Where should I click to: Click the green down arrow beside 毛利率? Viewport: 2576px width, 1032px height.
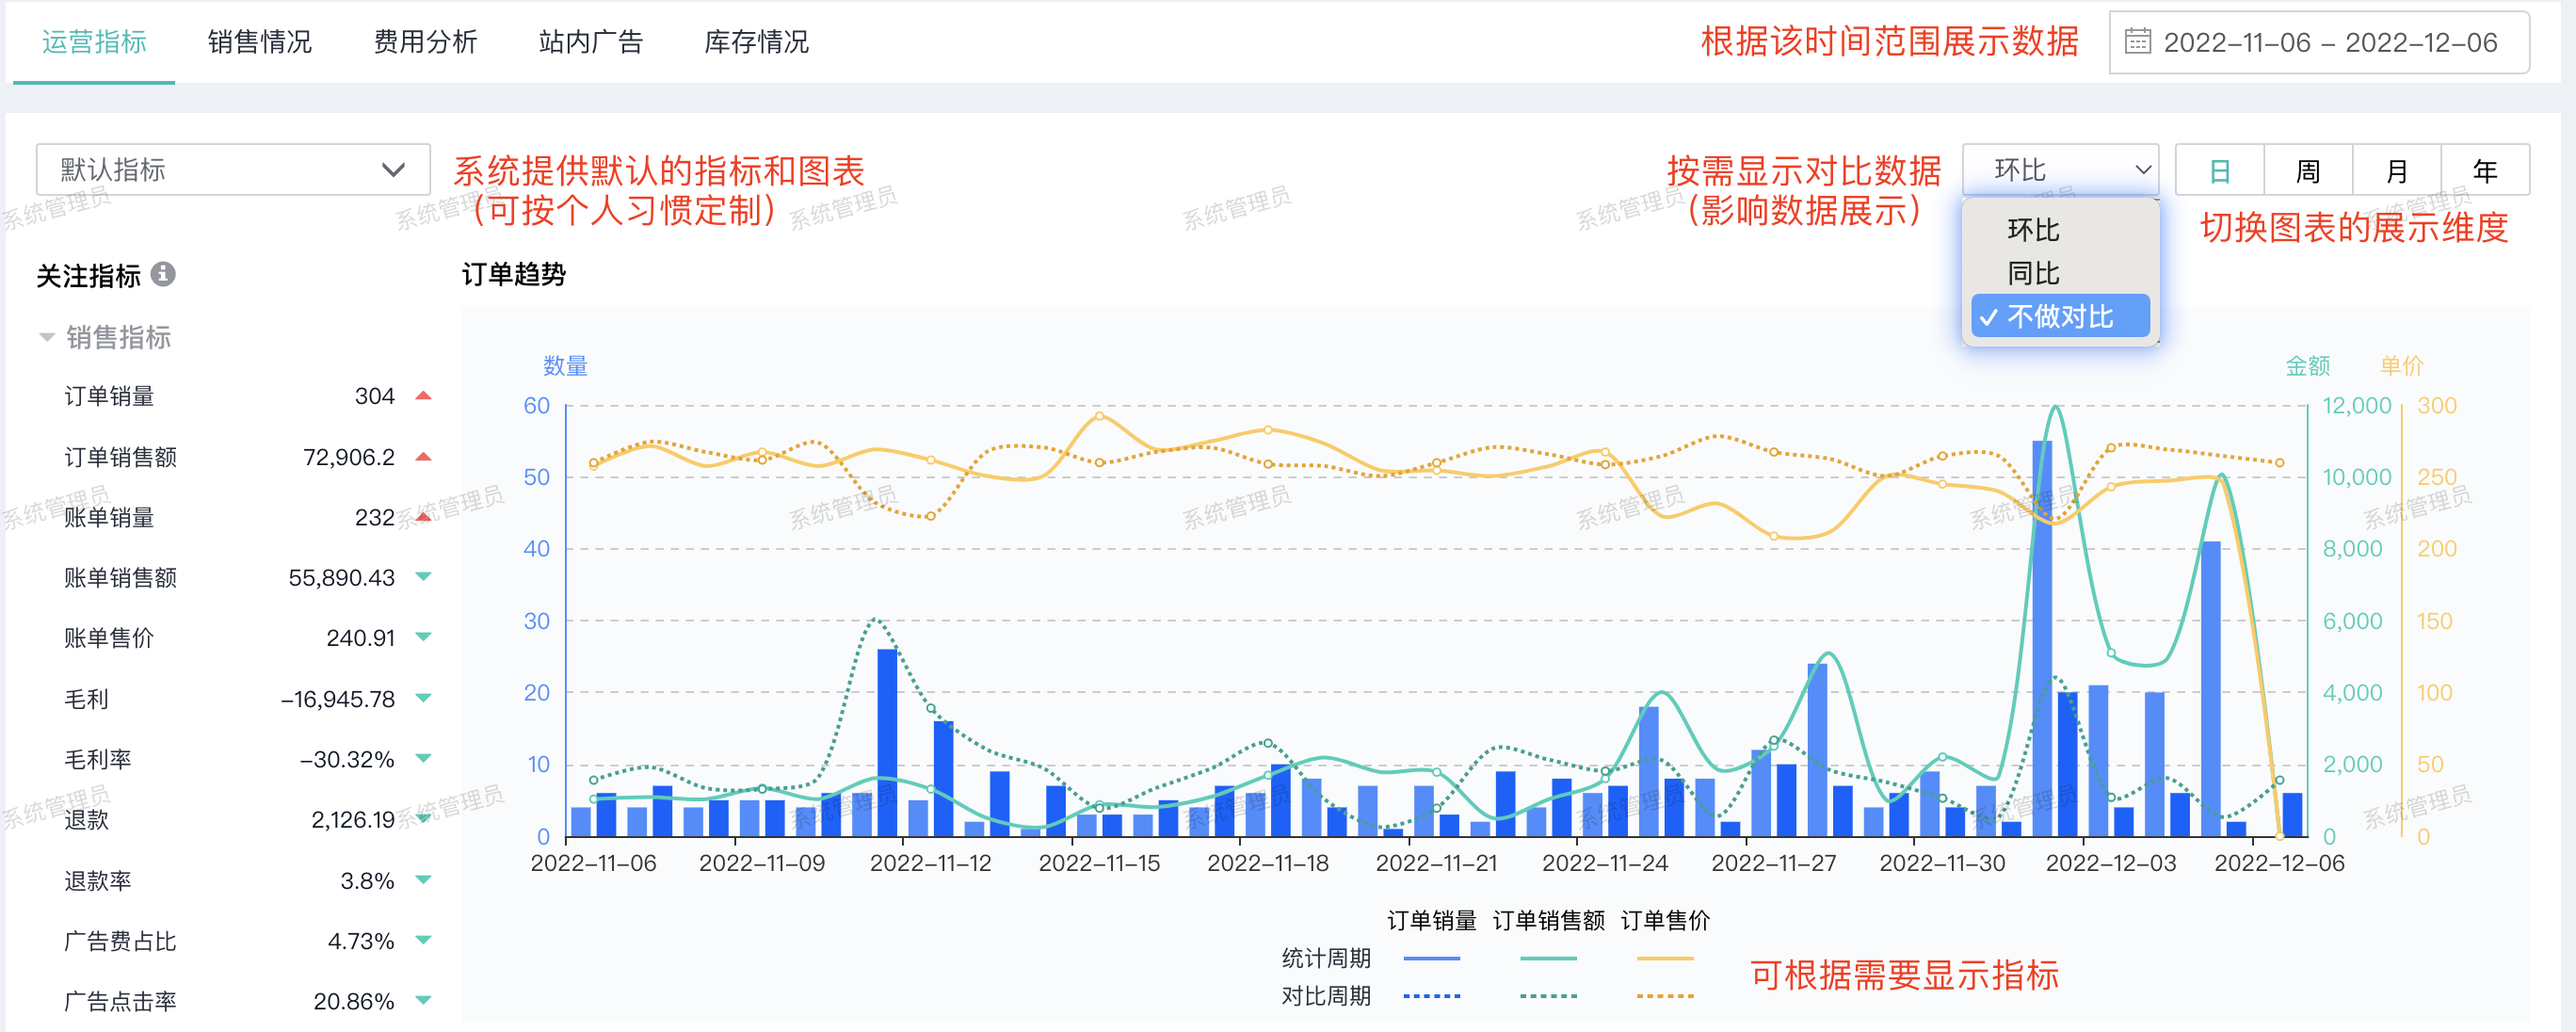click(x=423, y=759)
